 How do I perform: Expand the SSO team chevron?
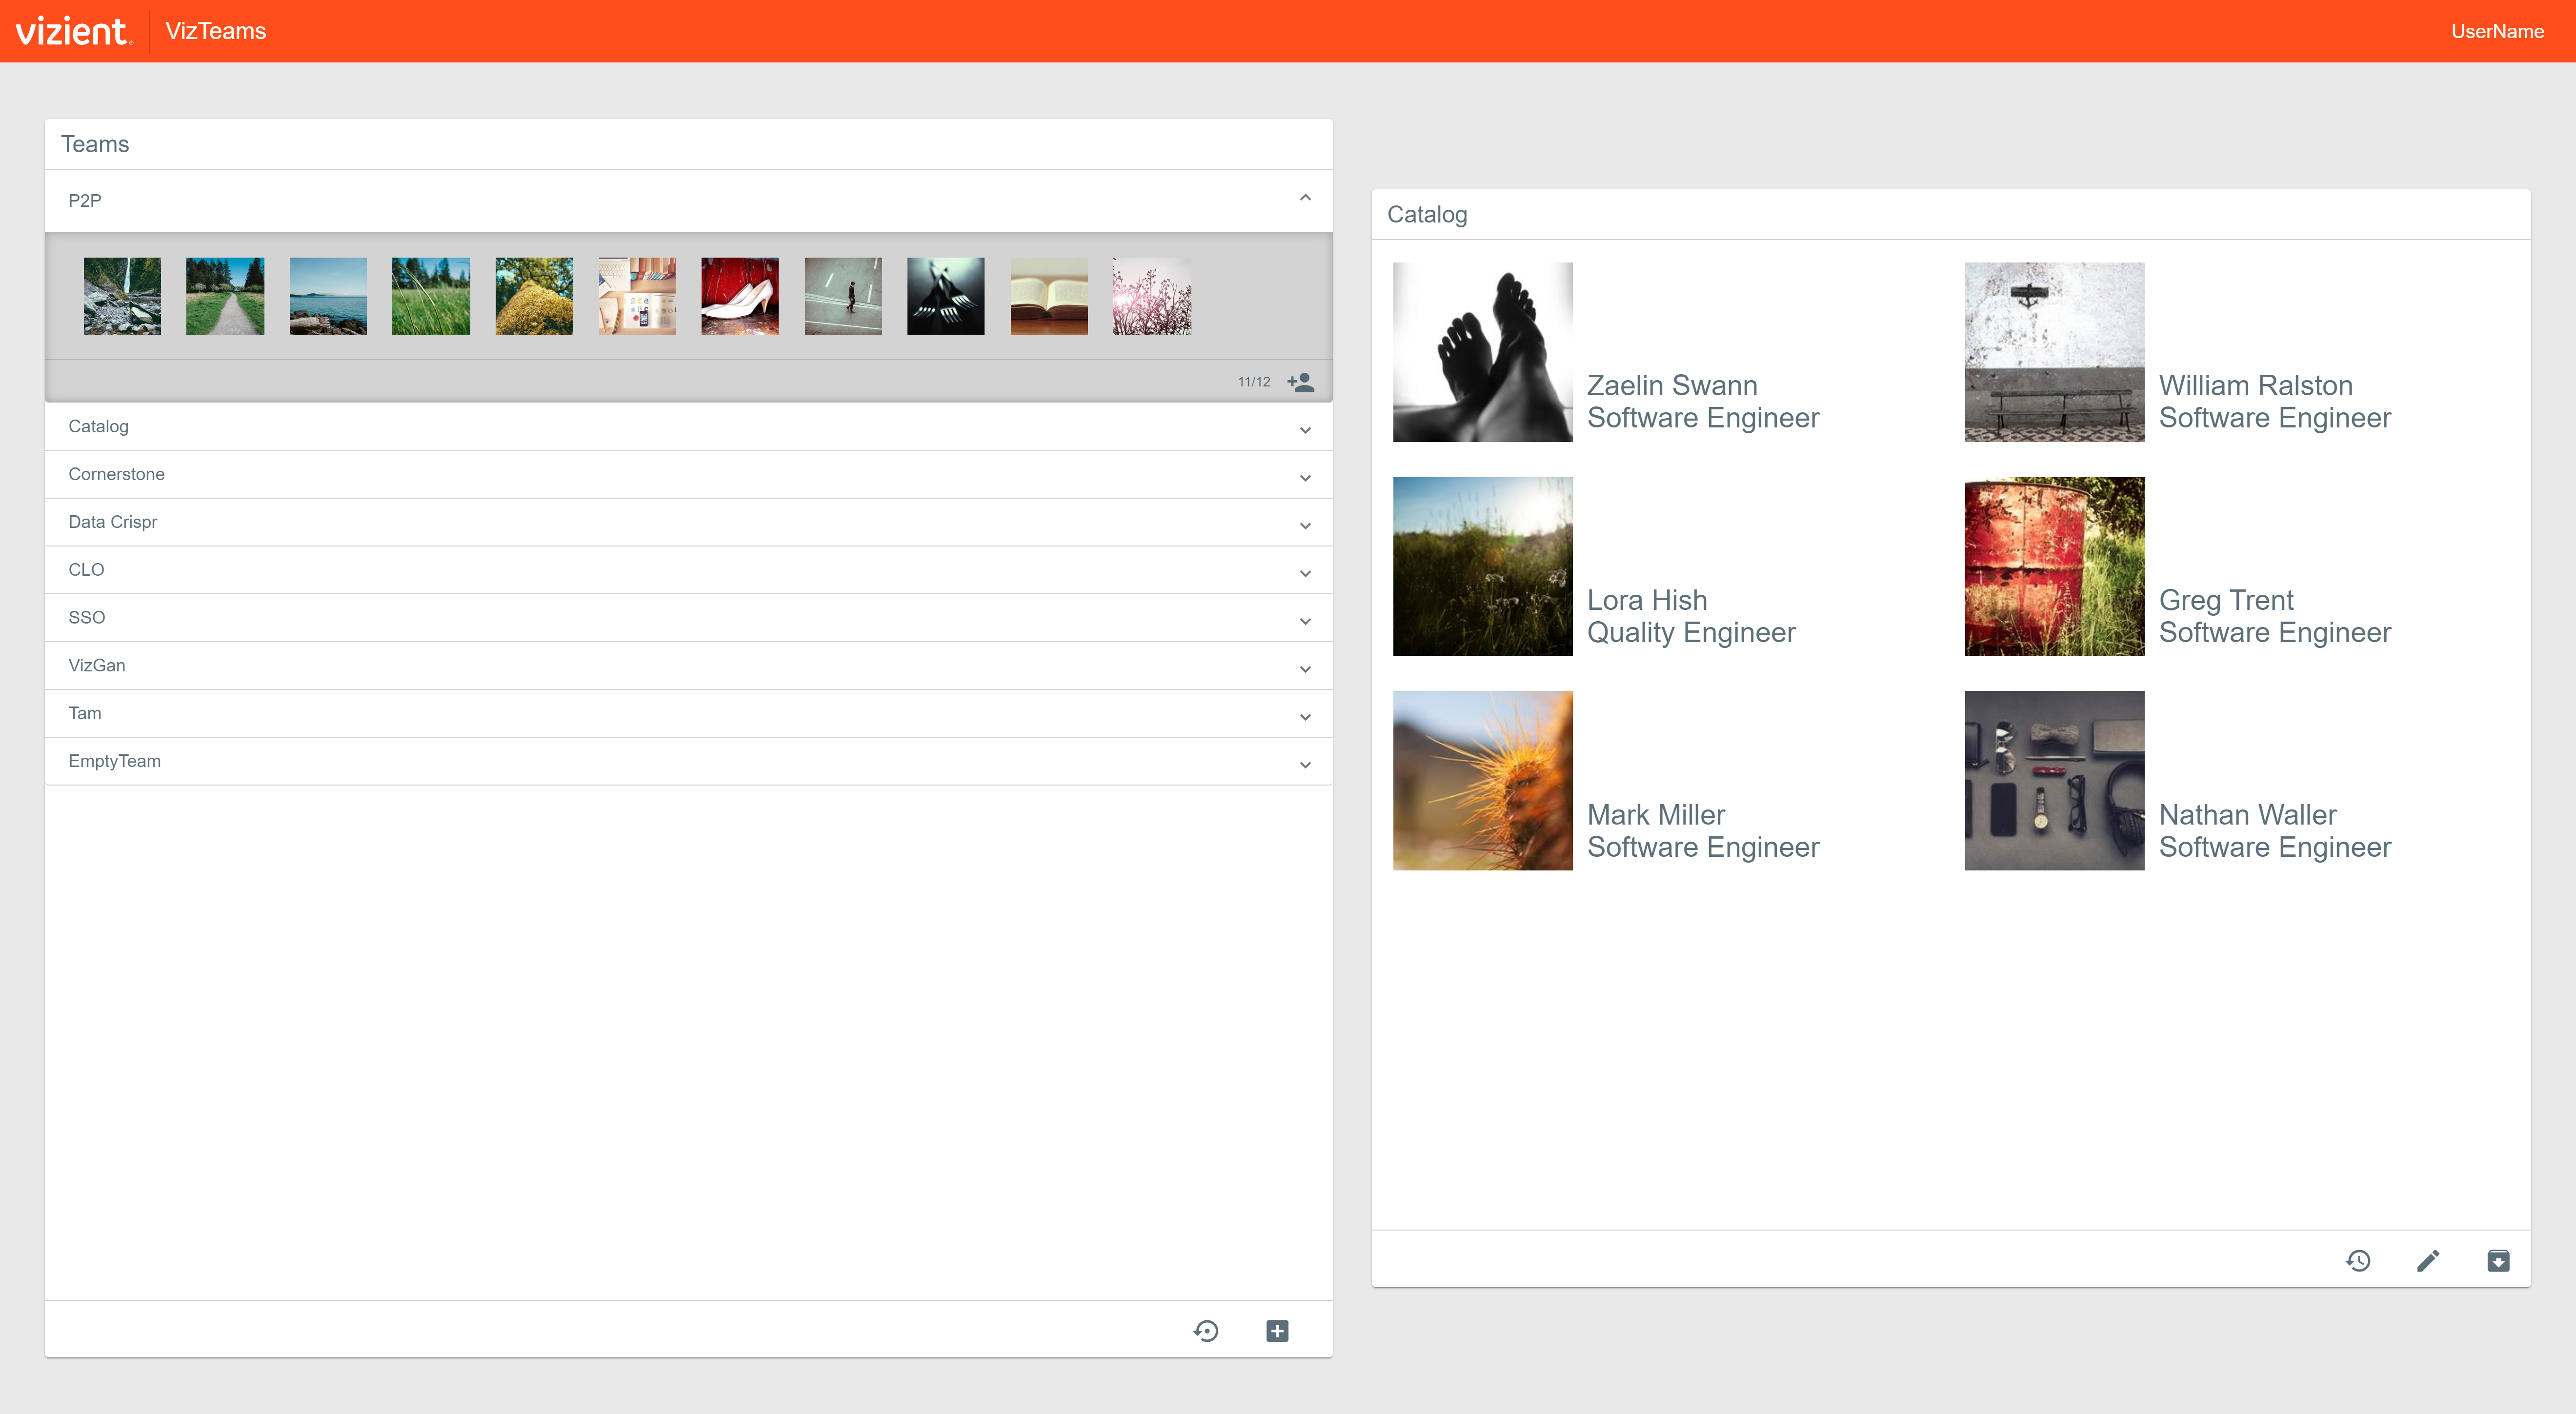[1305, 622]
